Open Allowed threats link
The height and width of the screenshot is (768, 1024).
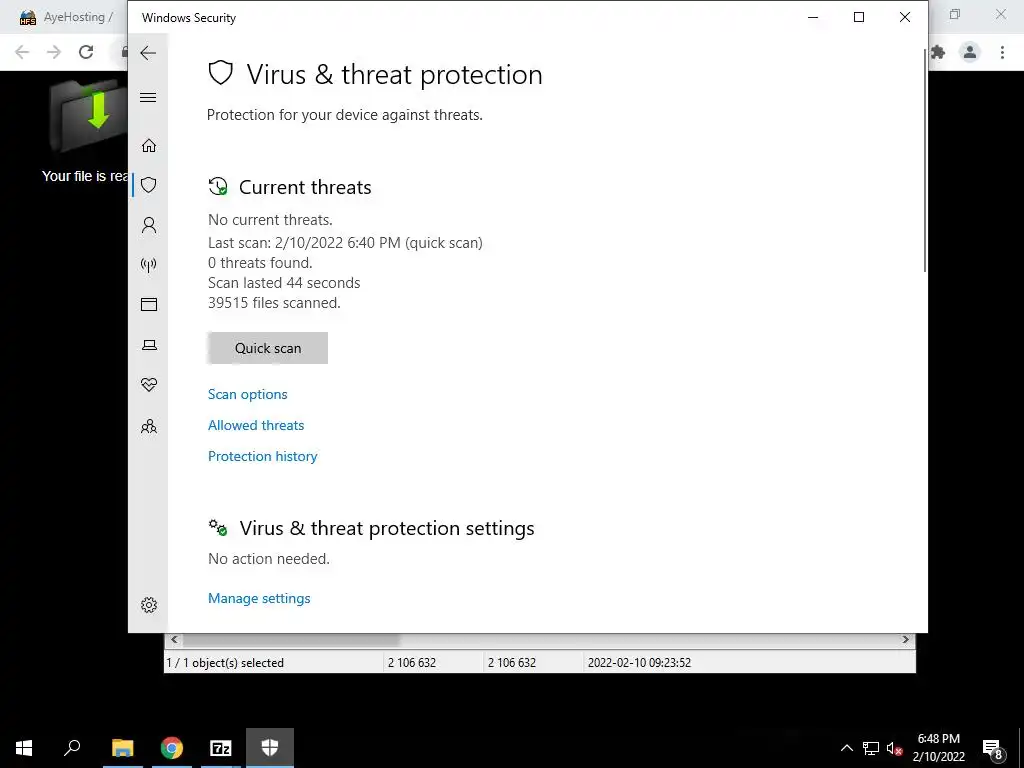pyautogui.click(x=256, y=425)
